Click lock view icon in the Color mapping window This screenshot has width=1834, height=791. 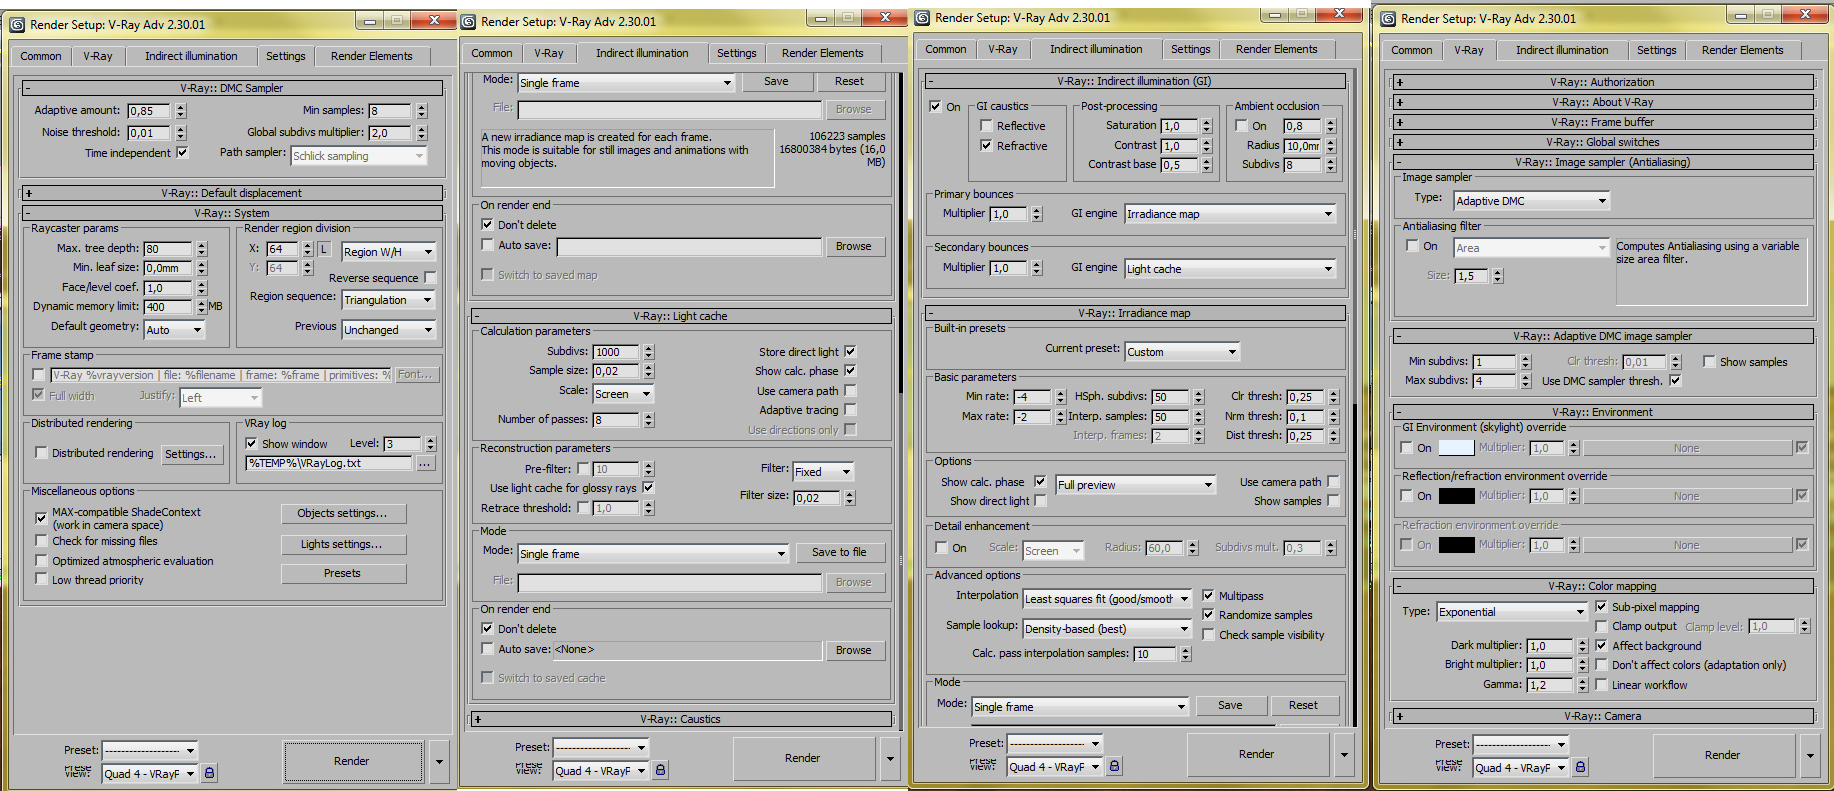point(1580,767)
